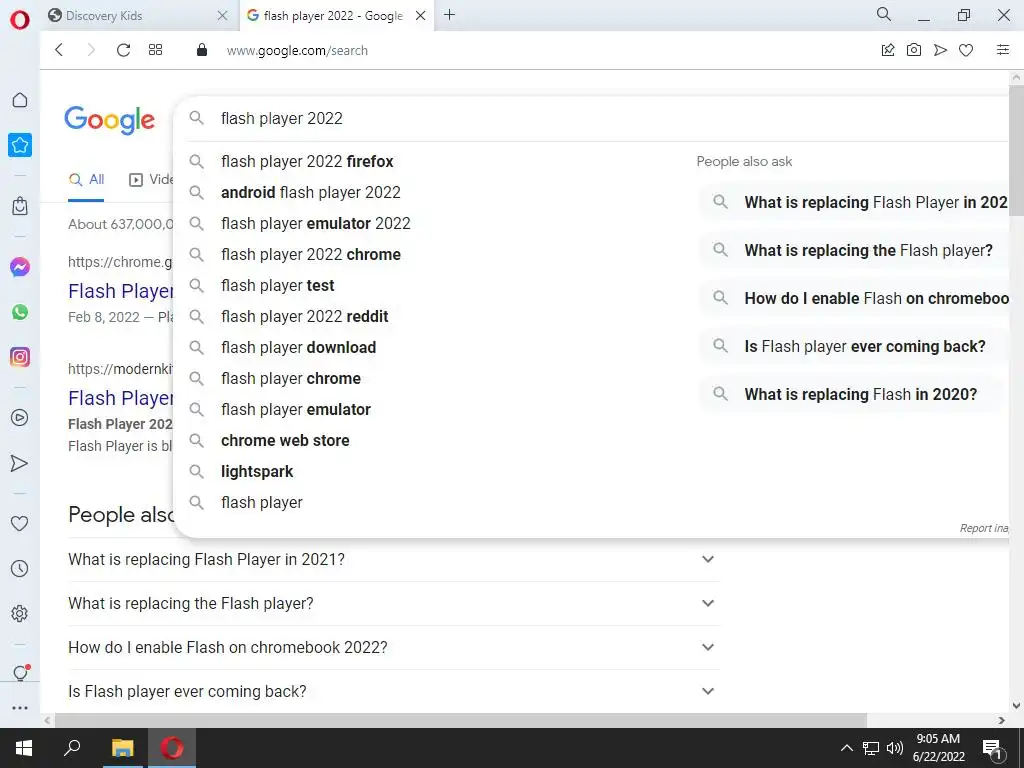The image size is (1024, 768).
Task: Take a snapshot with the camera icon
Action: click(x=914, y=50)
